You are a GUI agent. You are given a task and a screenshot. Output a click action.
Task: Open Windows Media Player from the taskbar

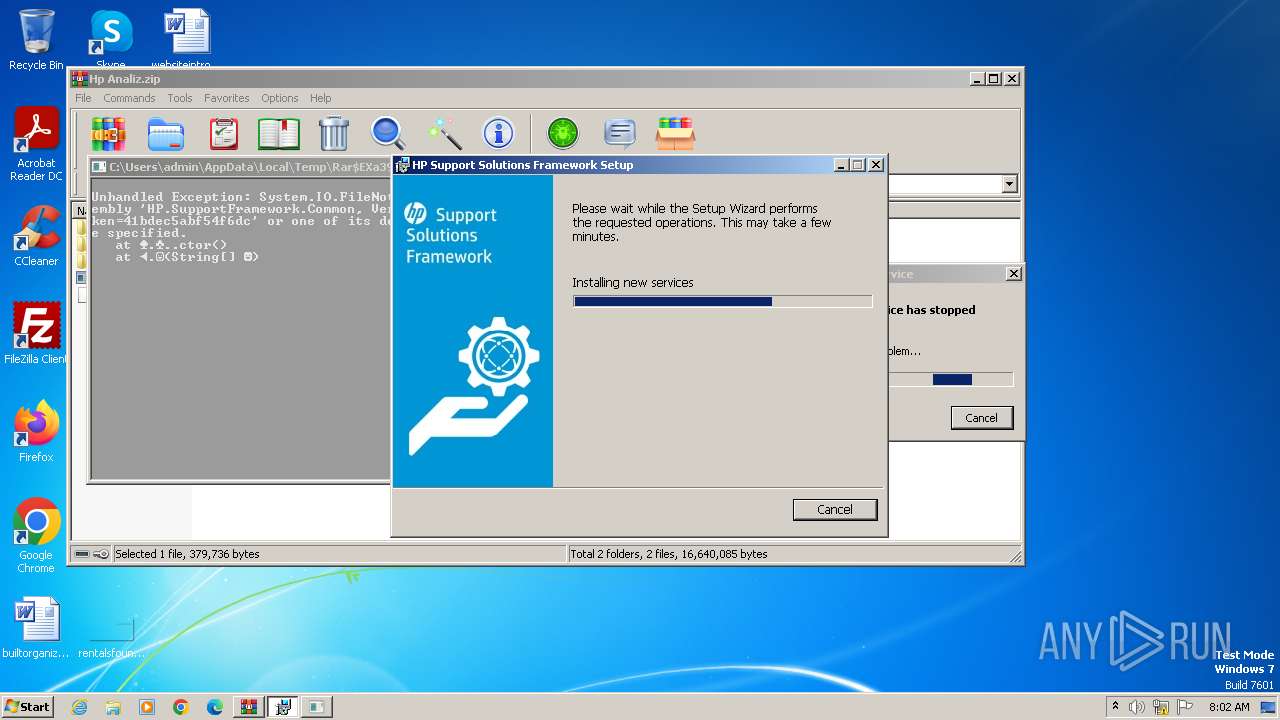[x=147, y=707]
